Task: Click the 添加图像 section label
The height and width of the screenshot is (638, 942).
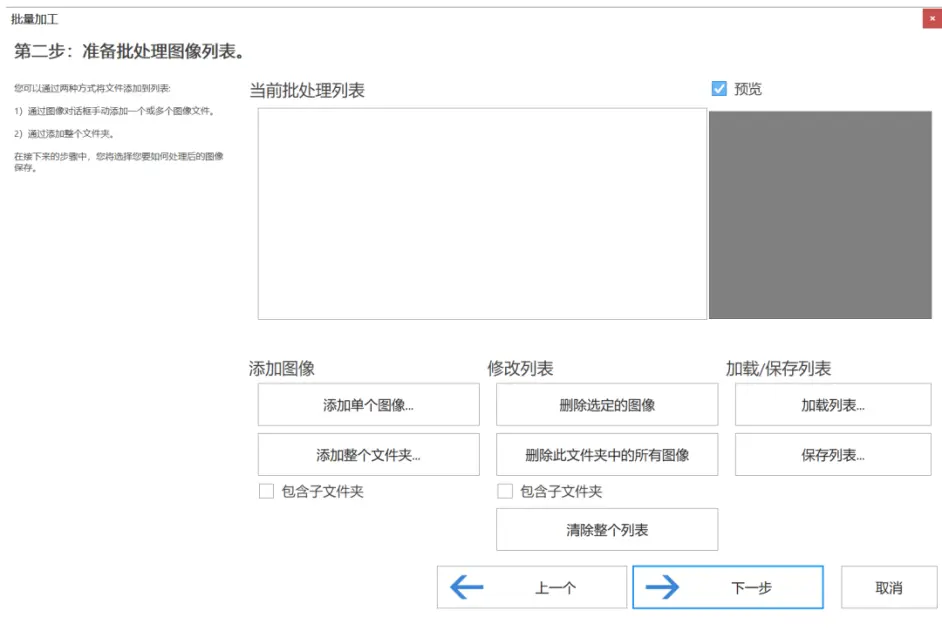Action: tap(282, 368)
